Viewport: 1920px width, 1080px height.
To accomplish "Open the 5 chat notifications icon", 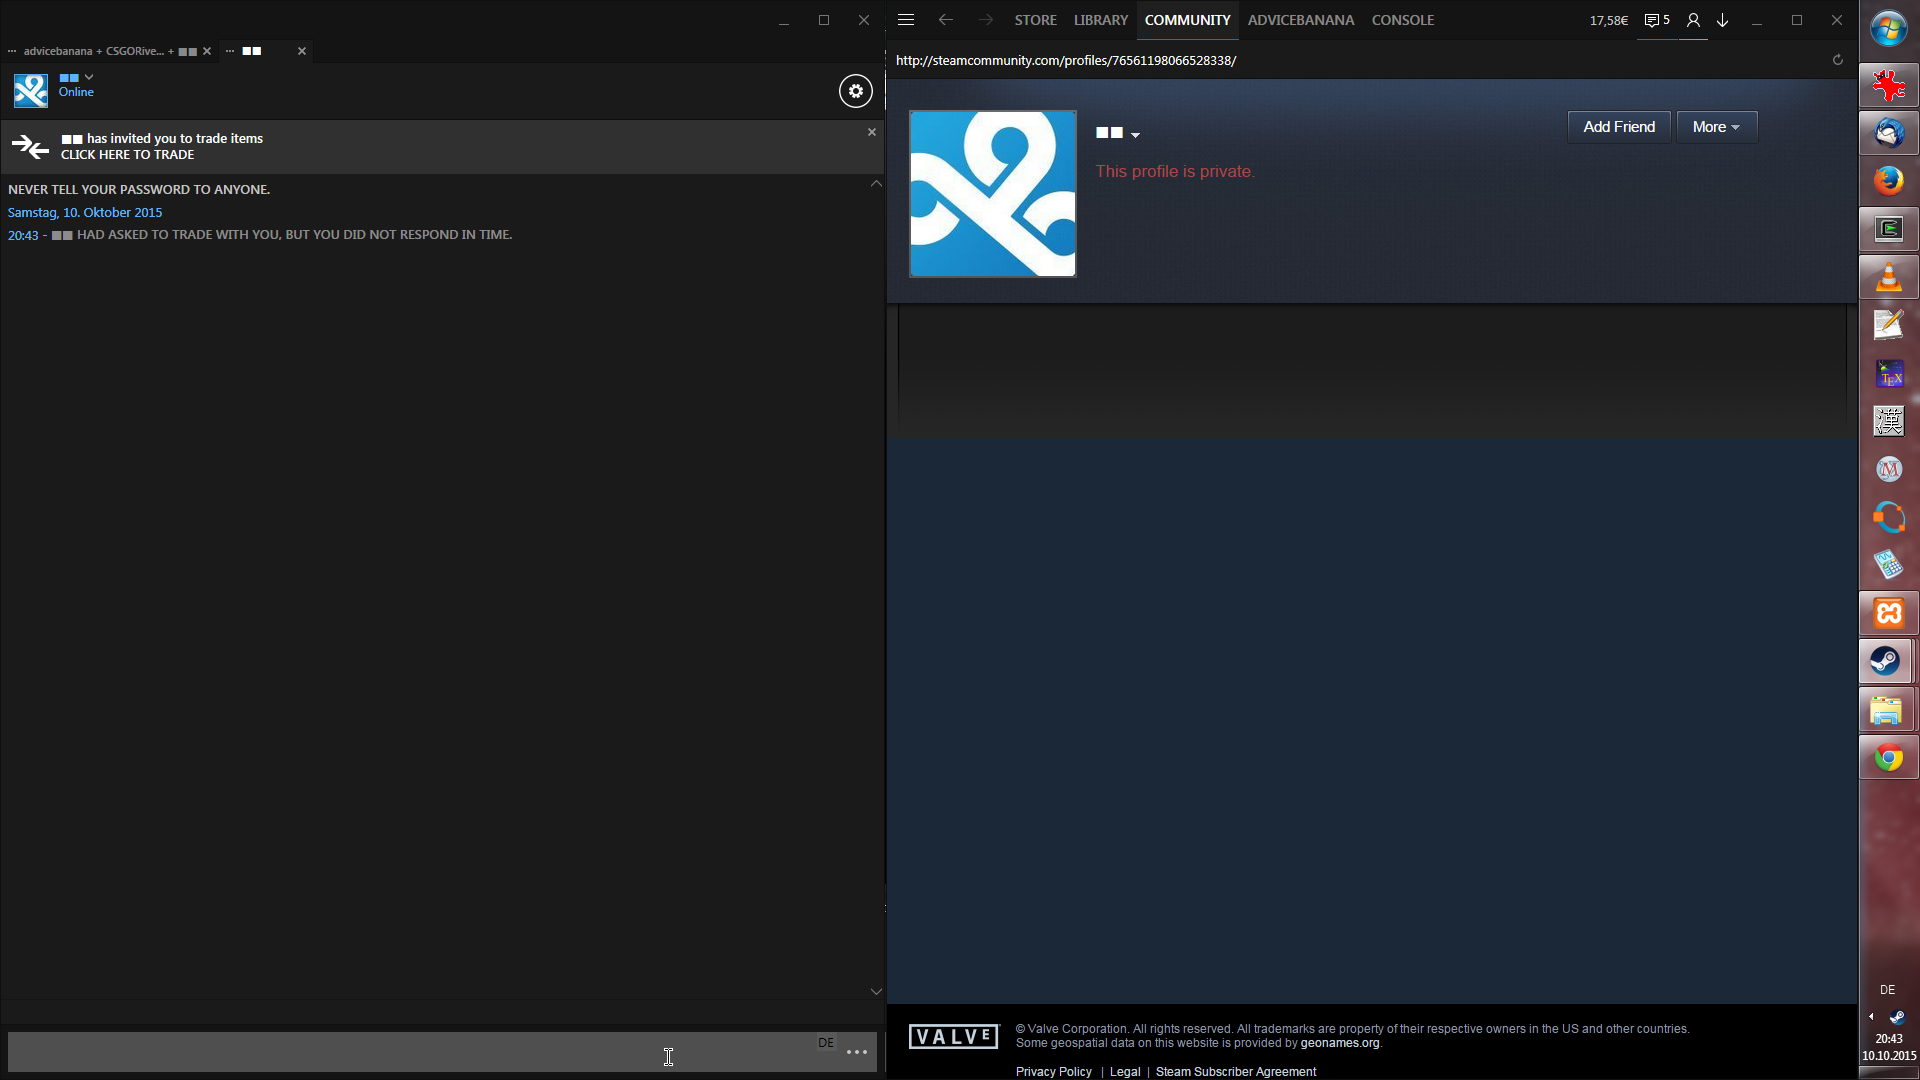I will click(1657, 20).
